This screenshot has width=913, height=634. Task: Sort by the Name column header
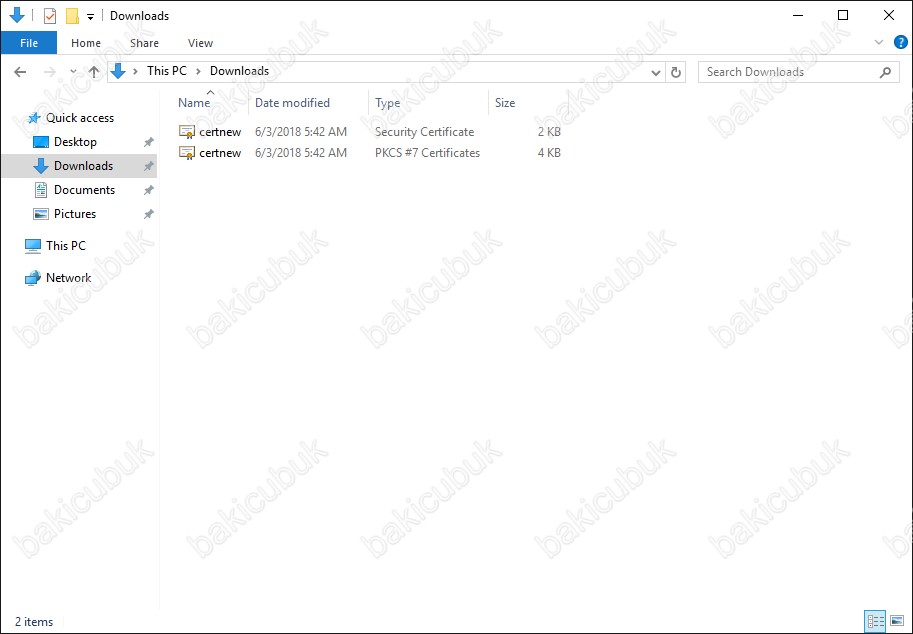194,103
